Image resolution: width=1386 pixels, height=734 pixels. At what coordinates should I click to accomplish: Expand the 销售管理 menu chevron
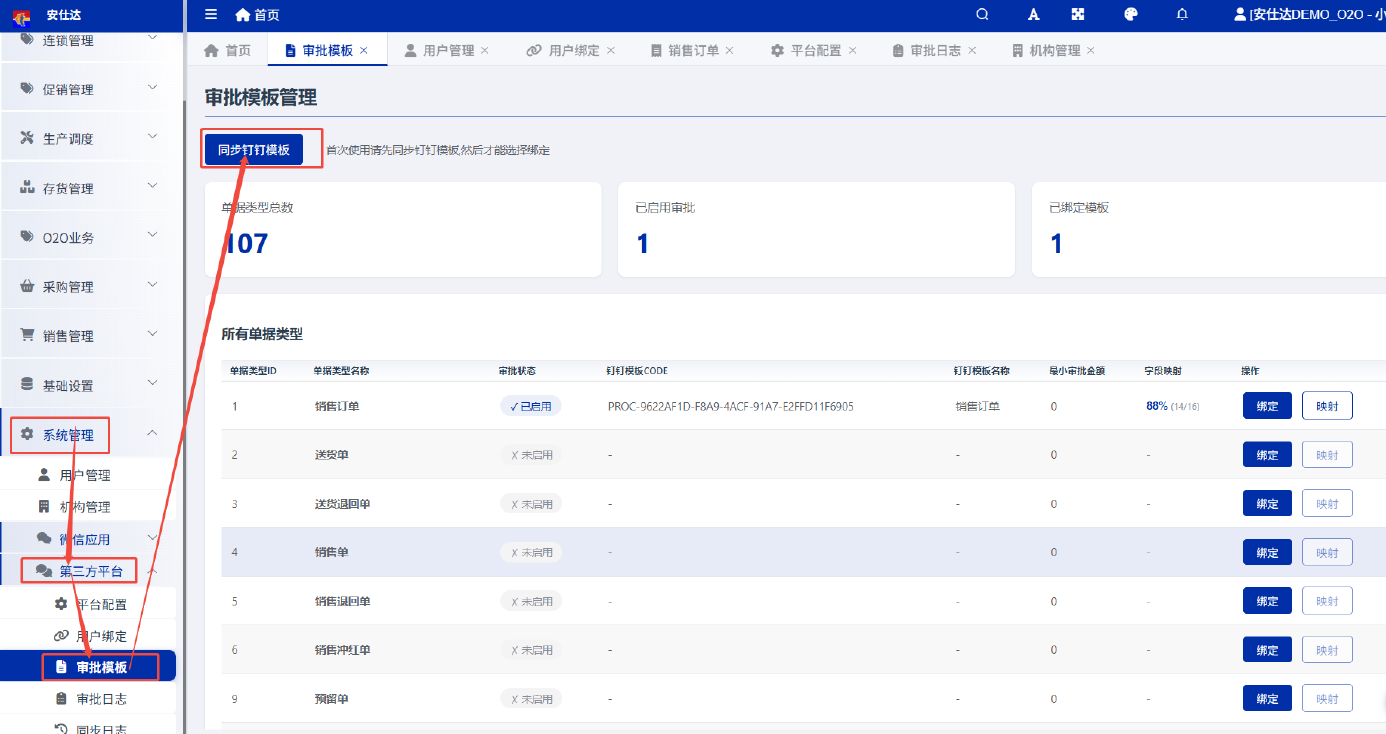point(153,334)
